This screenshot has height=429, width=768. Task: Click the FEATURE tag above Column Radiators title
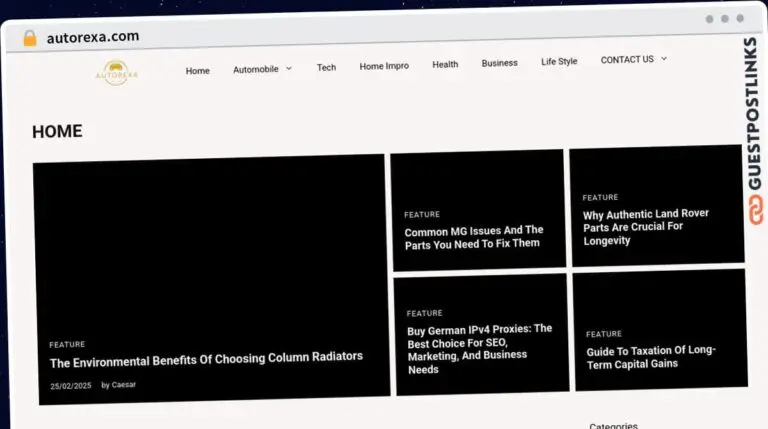pos(67,344)
